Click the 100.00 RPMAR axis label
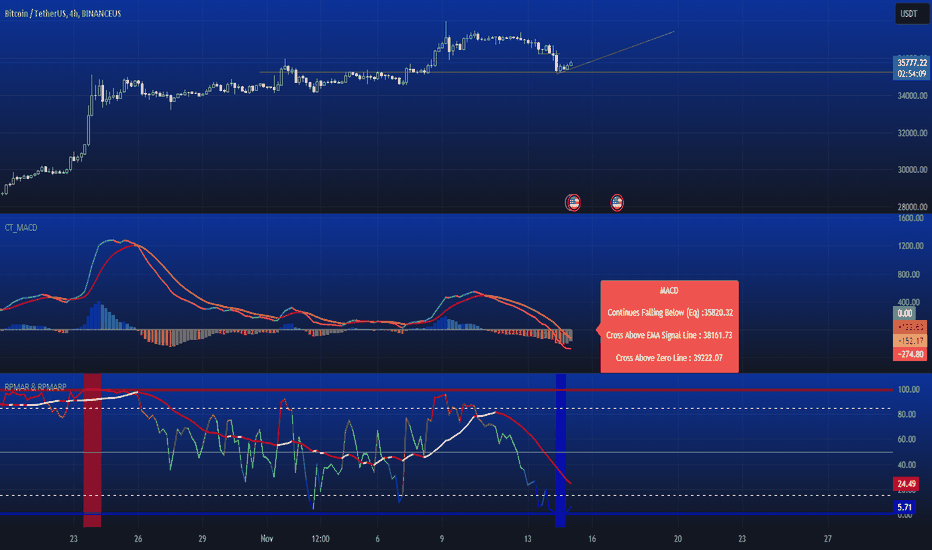 909,389
